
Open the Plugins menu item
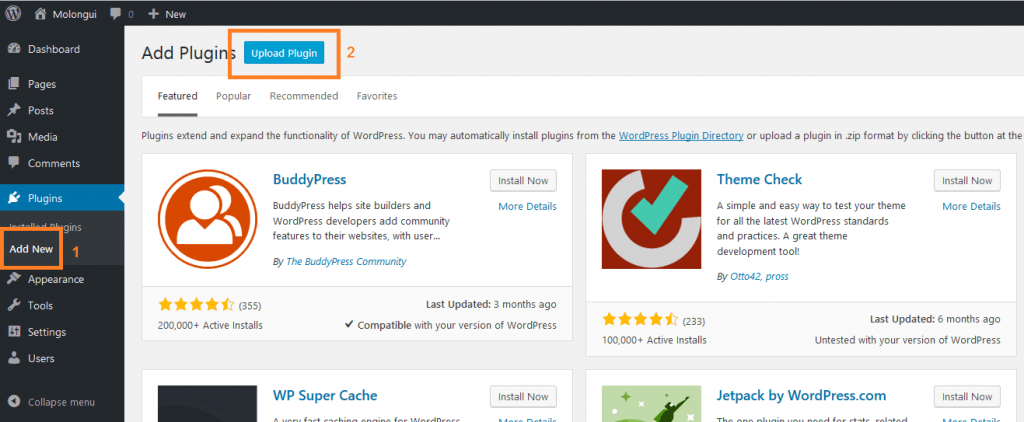(x=62, y=198)
